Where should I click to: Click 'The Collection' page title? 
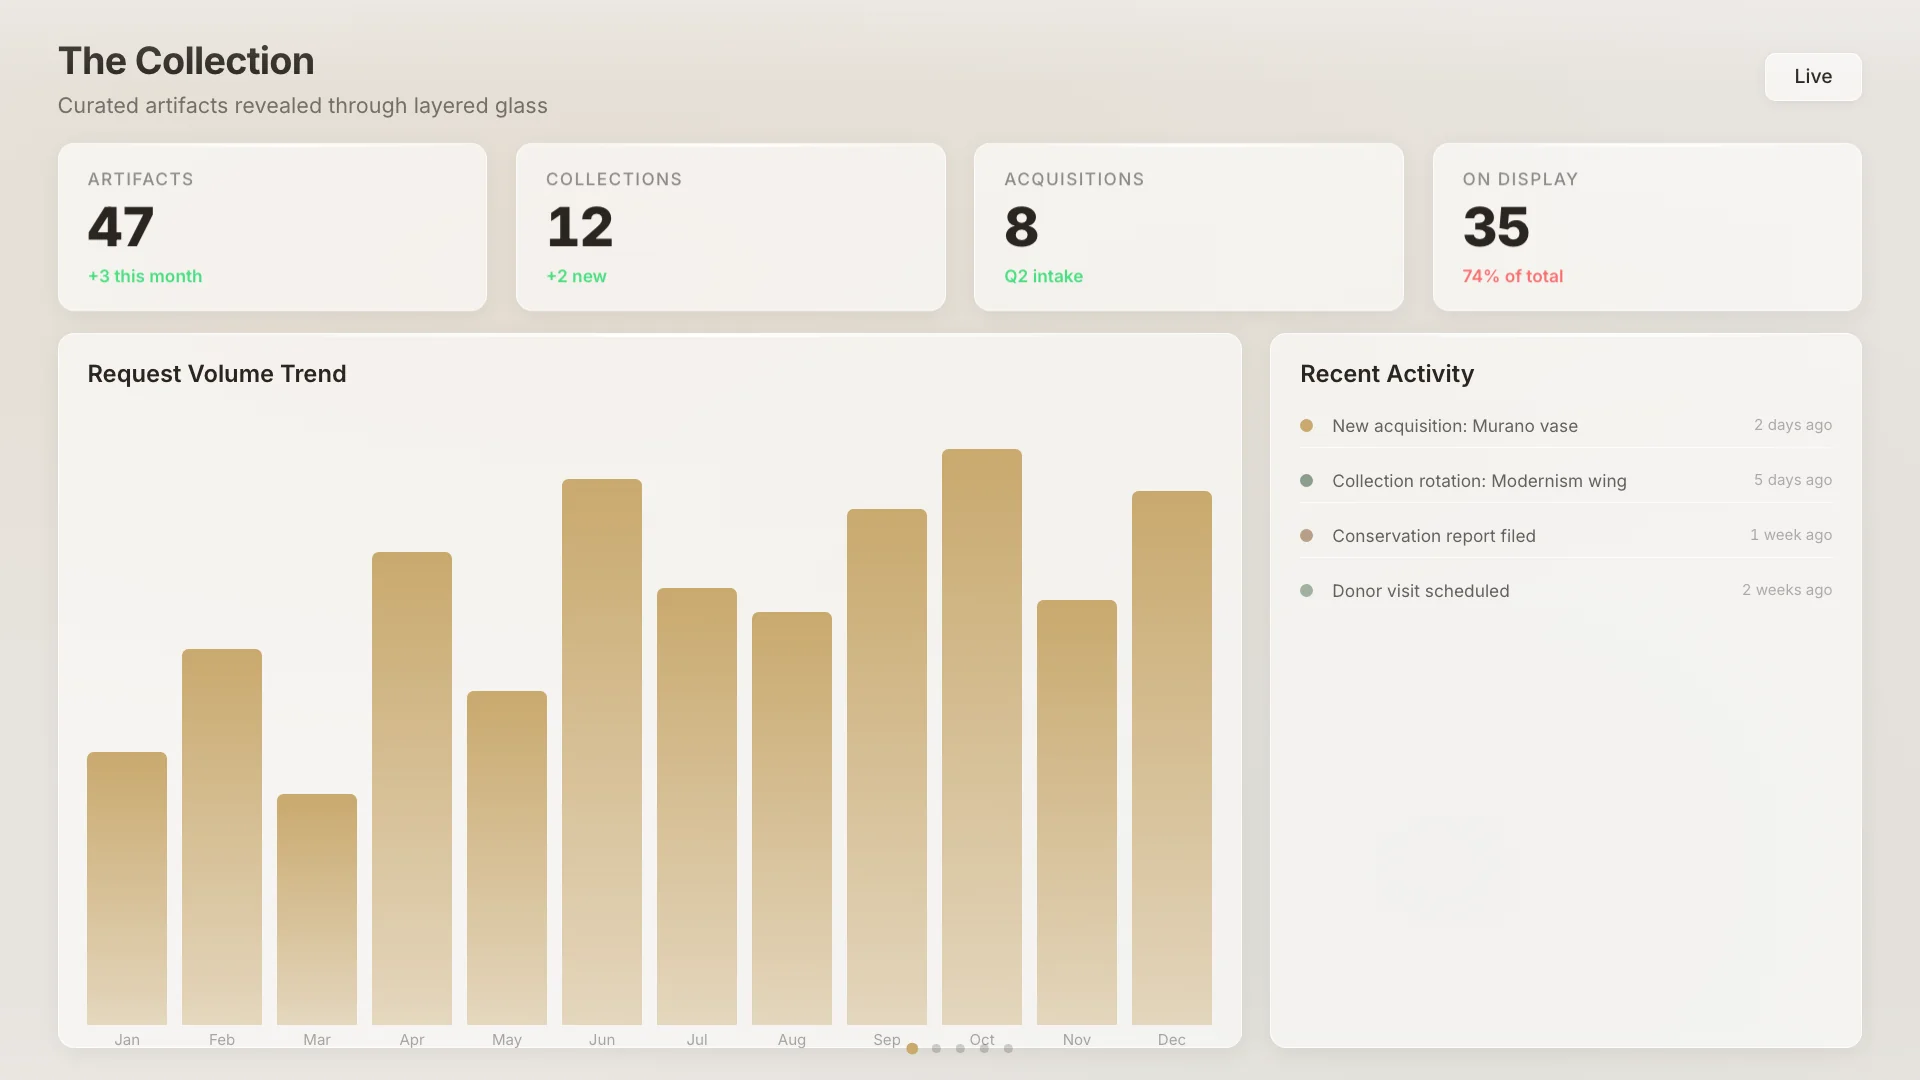(x=186, y=61)
